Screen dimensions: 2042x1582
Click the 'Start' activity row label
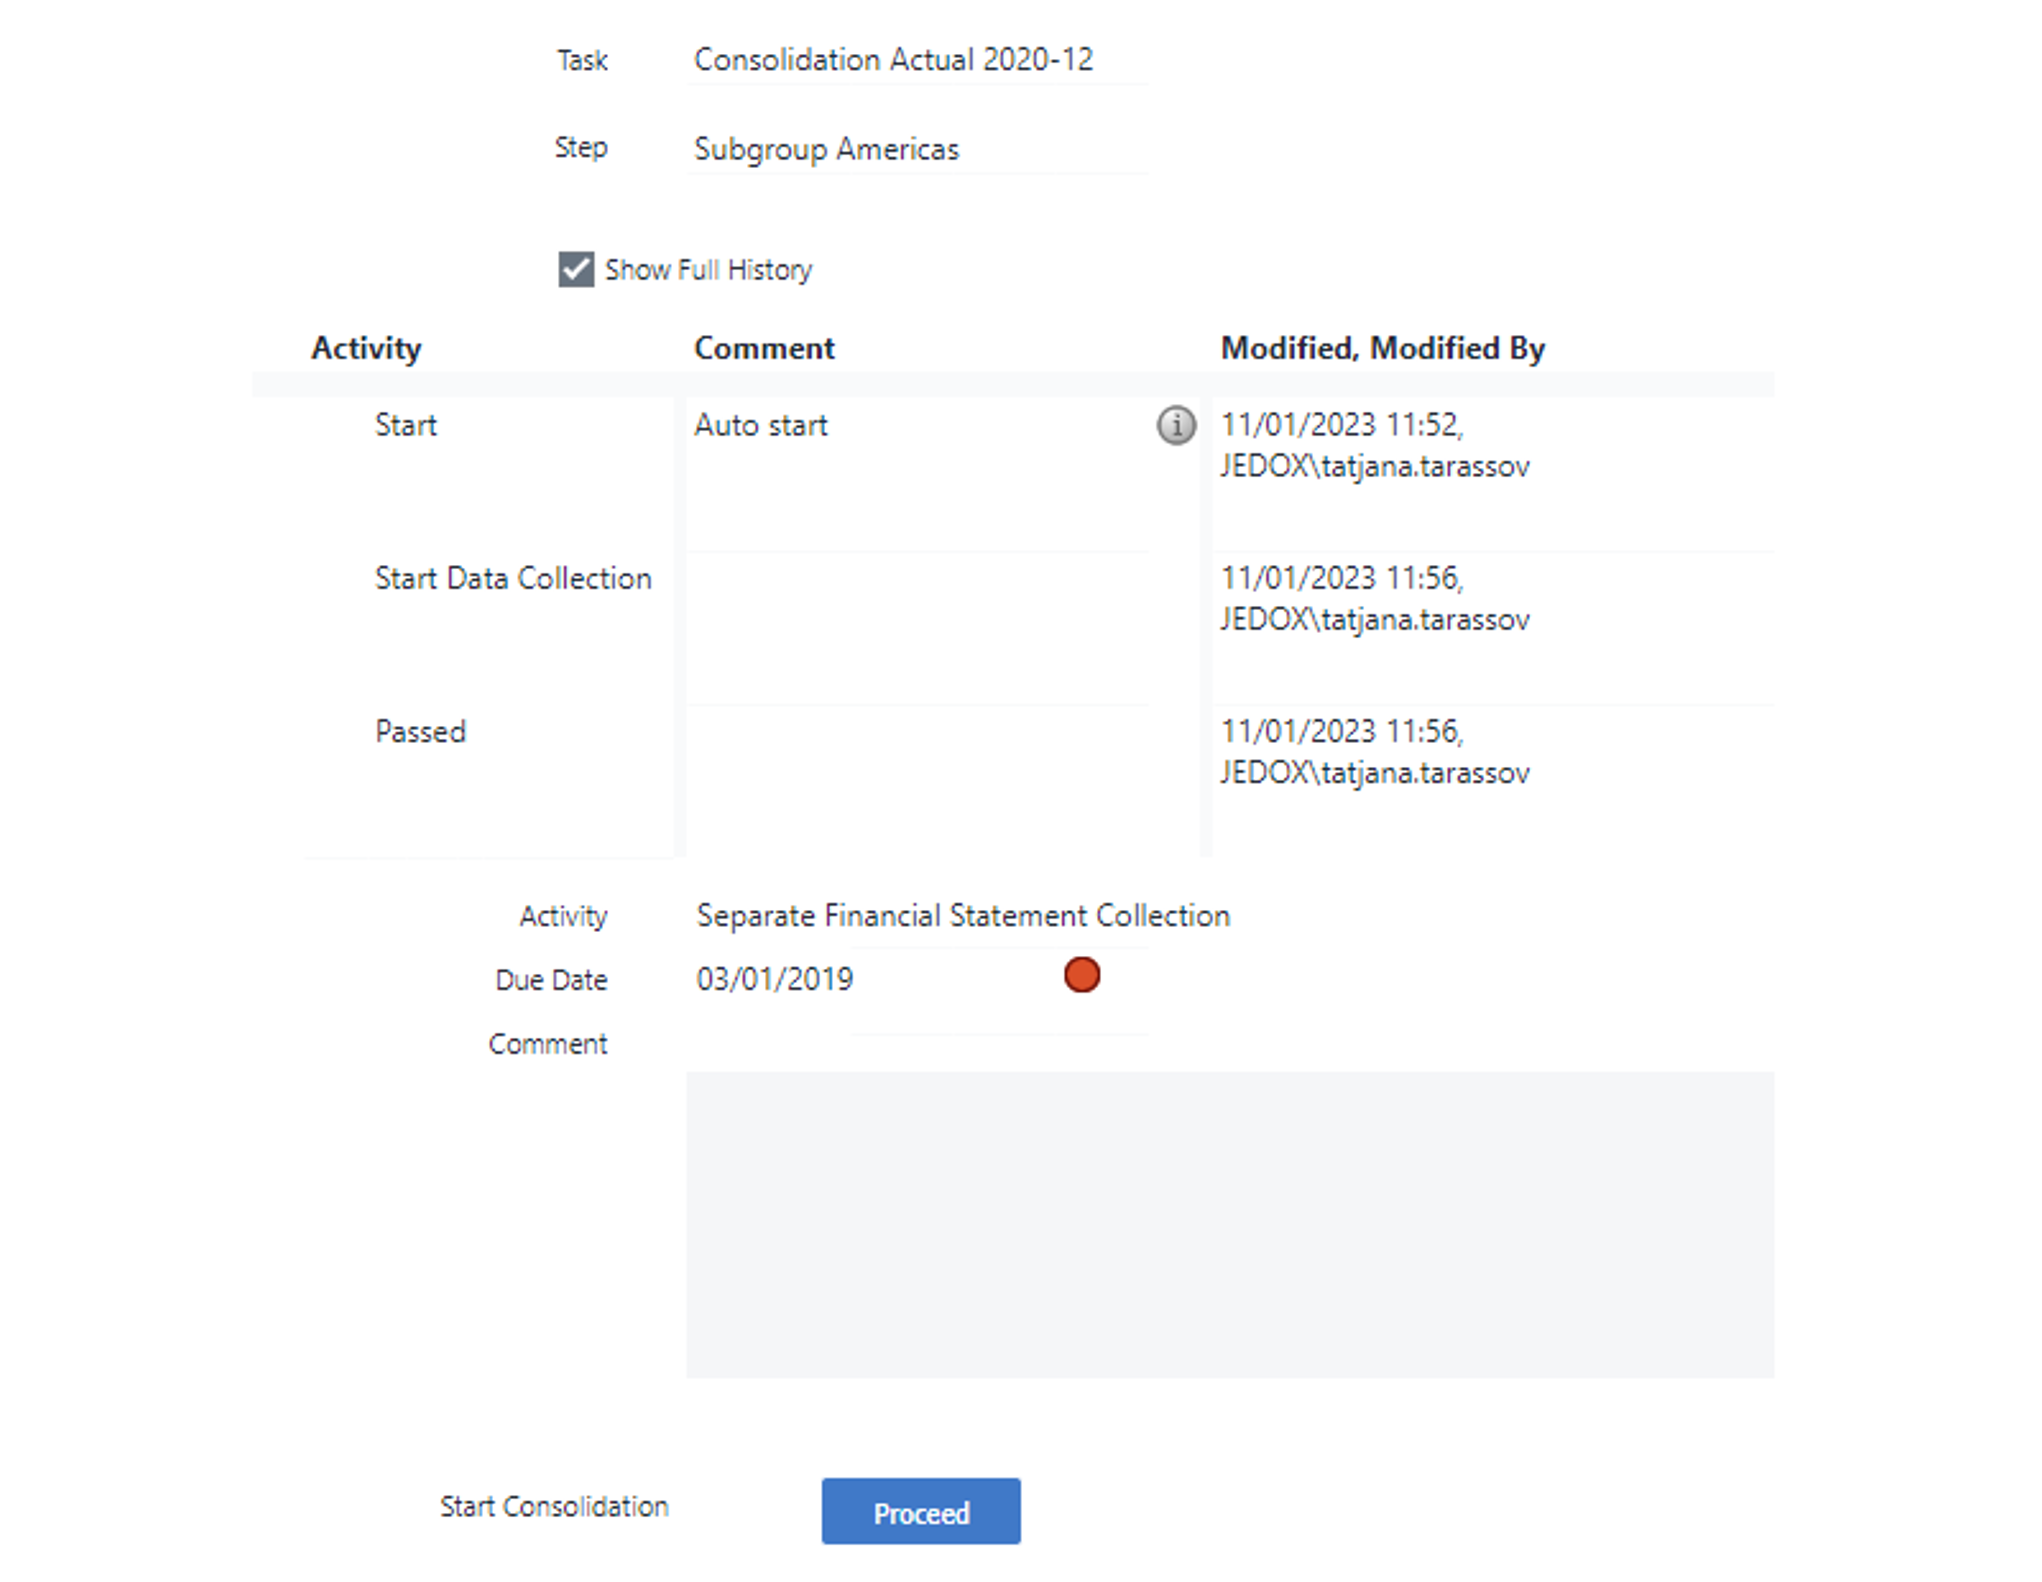(405, 425)
